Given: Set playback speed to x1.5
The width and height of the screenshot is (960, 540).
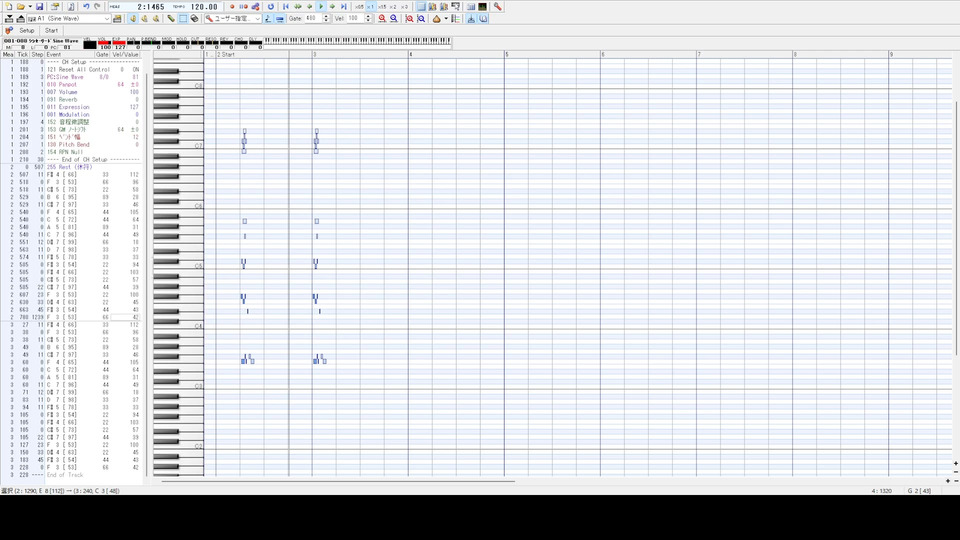Looking at the screenshot, I should point(381,7).
